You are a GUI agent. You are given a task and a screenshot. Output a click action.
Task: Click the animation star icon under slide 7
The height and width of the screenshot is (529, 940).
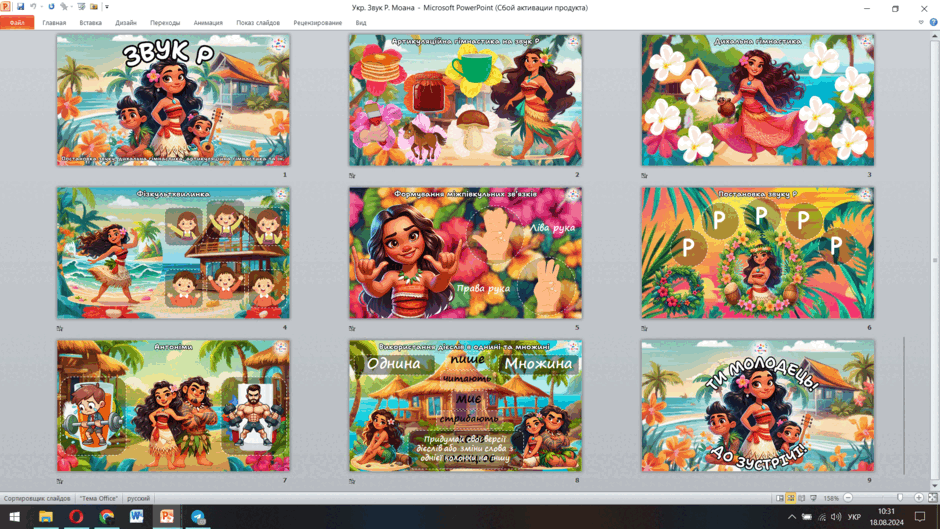coord(60,481)
